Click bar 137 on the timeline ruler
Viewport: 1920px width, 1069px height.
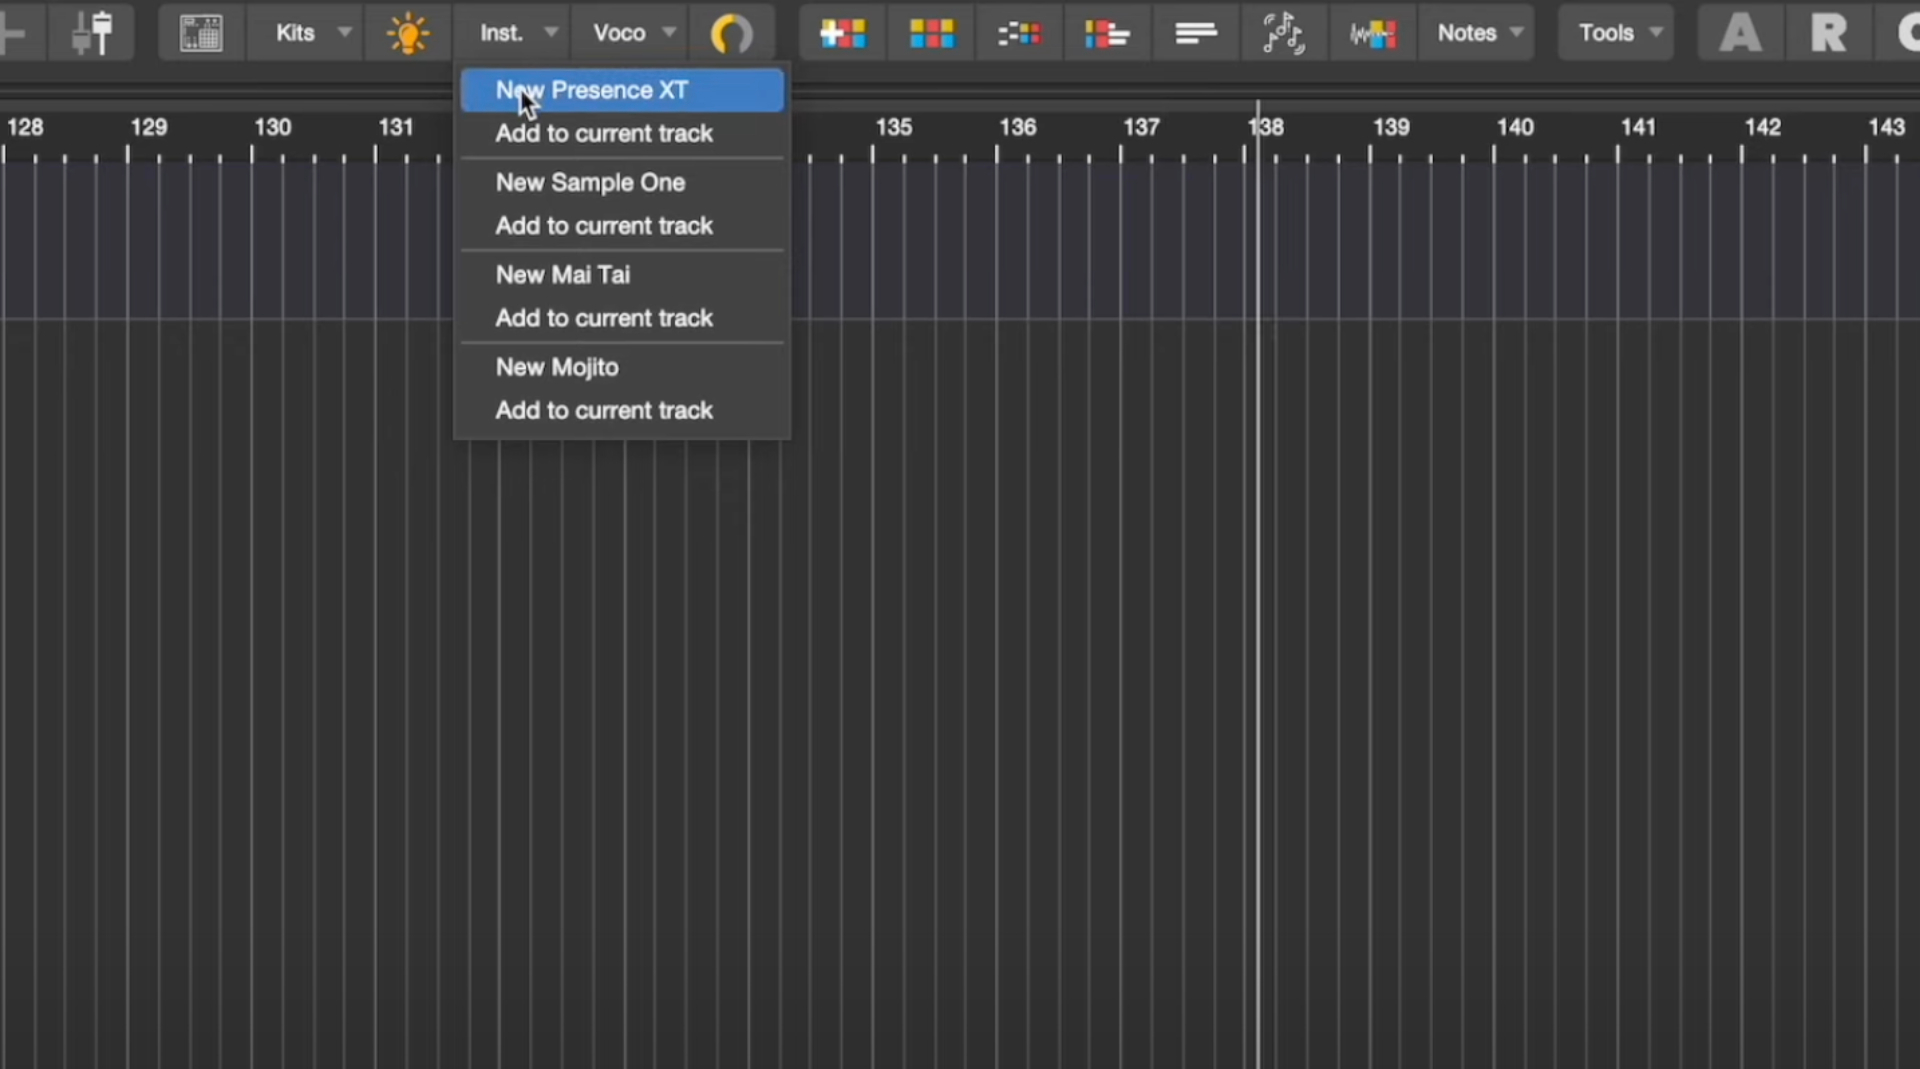tap(1141, 127)
